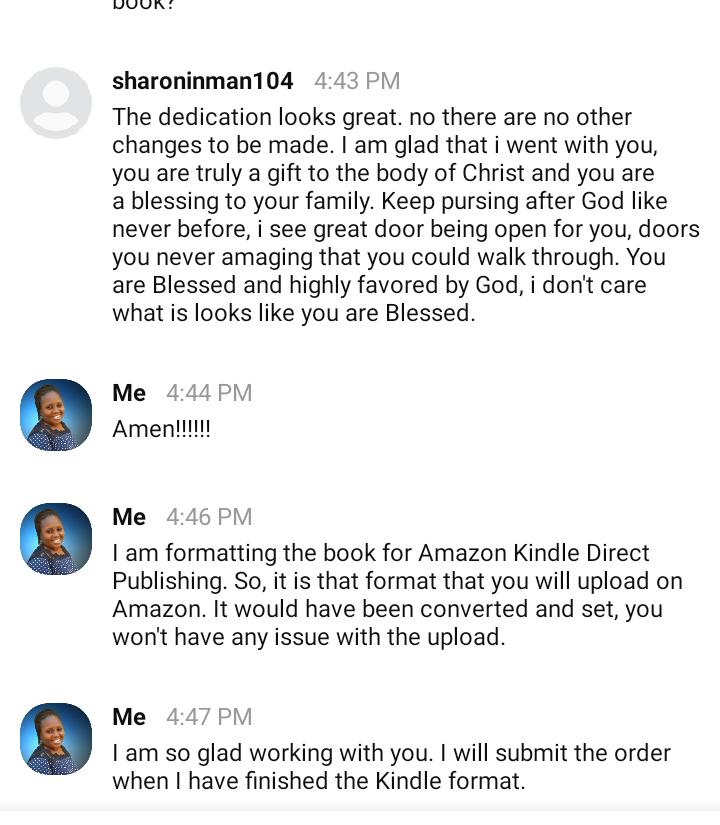Viewport: 720px width, 825px height.
Task: Tap the 'I am so glad working with you' message
Action: point(392,767)
